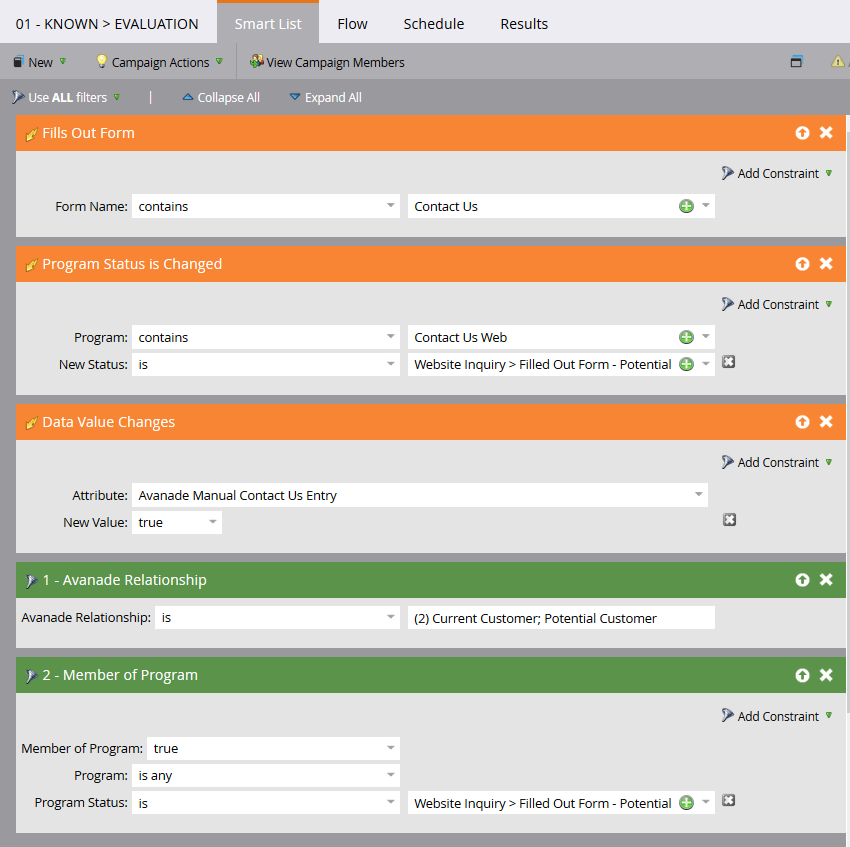Collapse All smart list filters
The image size is (850, 847).
[221, 98]
